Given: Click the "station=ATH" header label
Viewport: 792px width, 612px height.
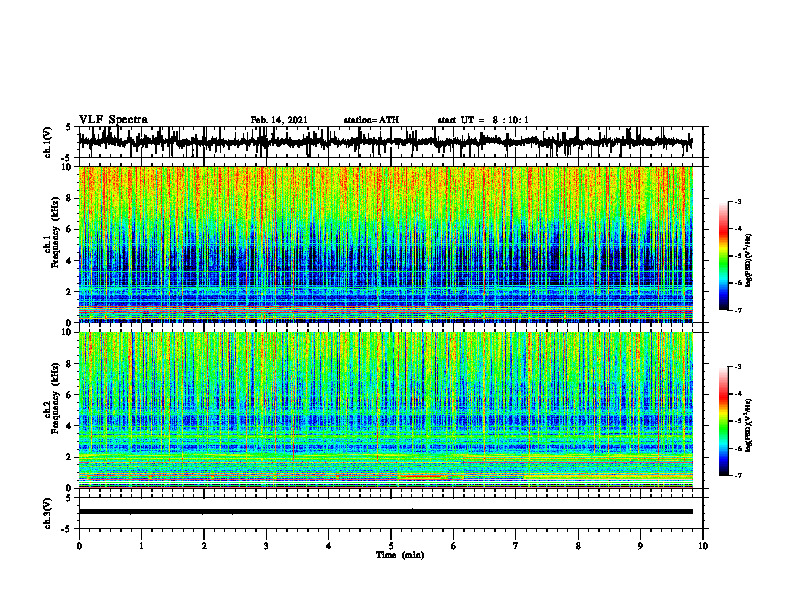Looking at the screenshot, I should tap(371, 120).
